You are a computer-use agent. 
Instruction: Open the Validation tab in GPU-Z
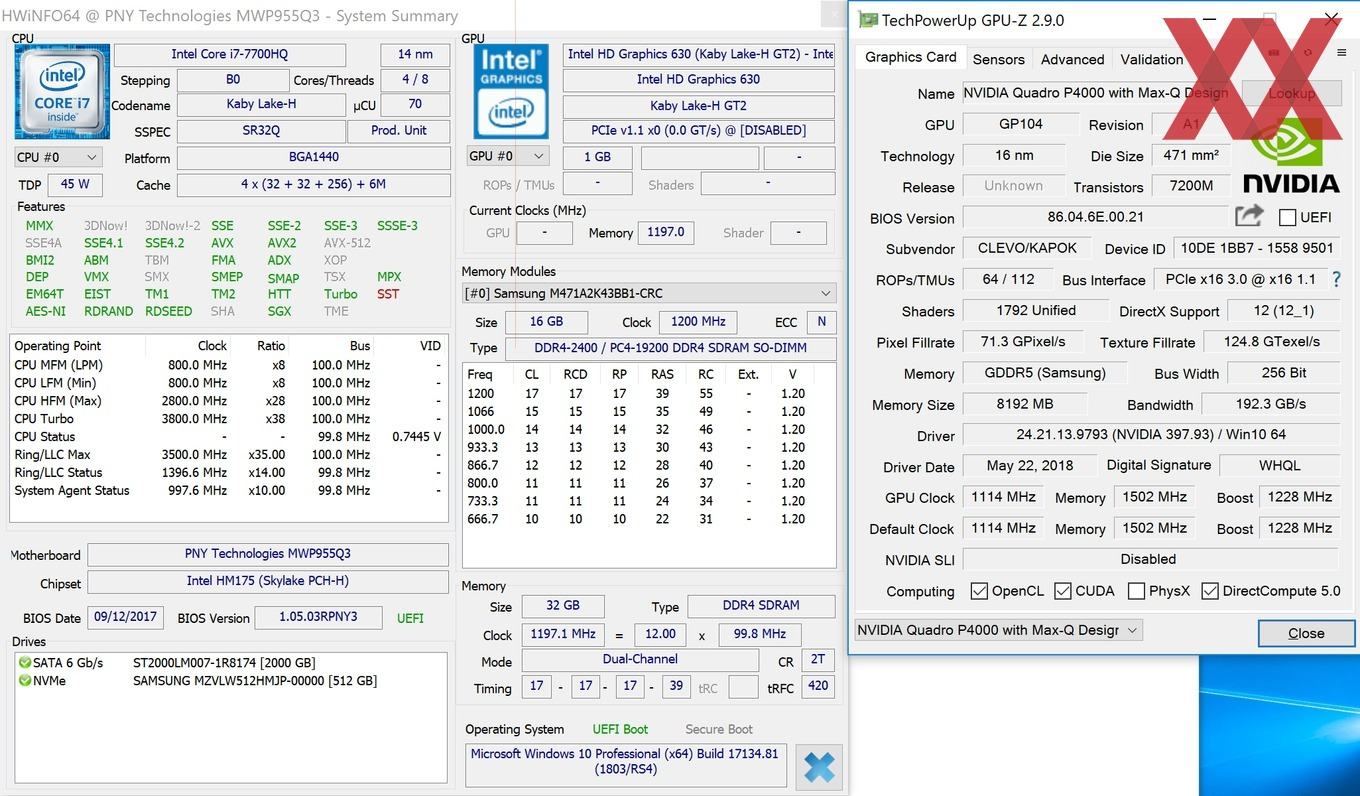[x=1151, y=59]
